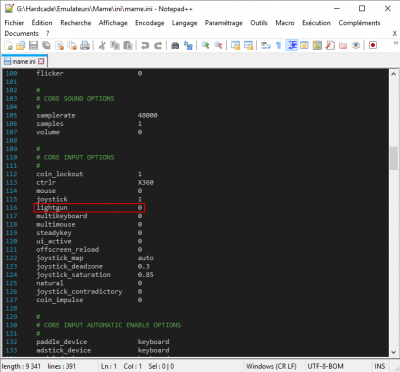
Task: Open the Macro menu
Action: click(x=285, y=23)
